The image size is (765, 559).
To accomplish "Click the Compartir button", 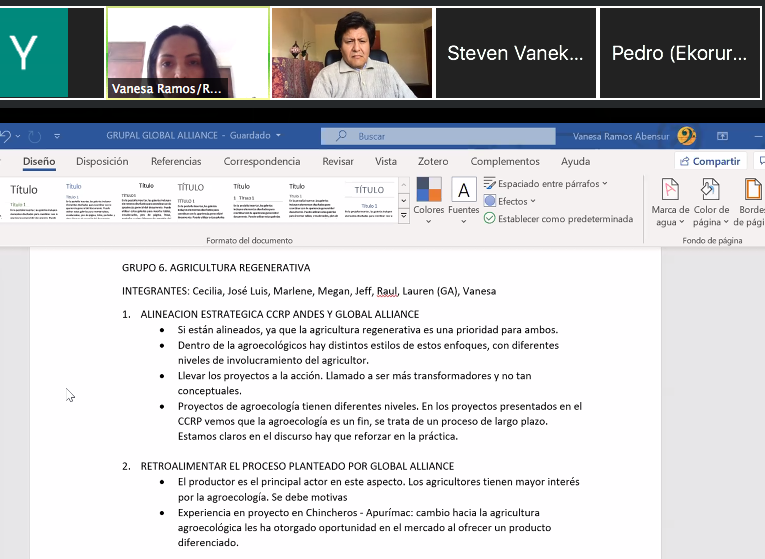I will pos(709,161).
